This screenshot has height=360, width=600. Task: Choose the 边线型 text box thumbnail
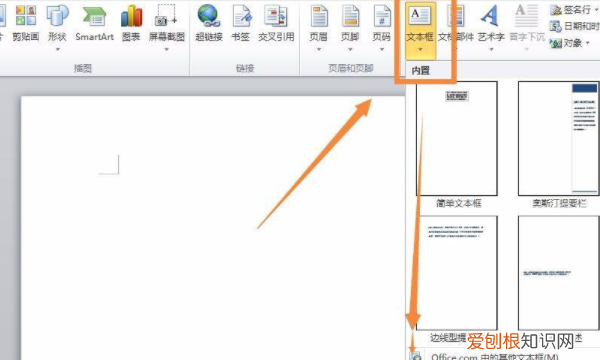(457, 272)
